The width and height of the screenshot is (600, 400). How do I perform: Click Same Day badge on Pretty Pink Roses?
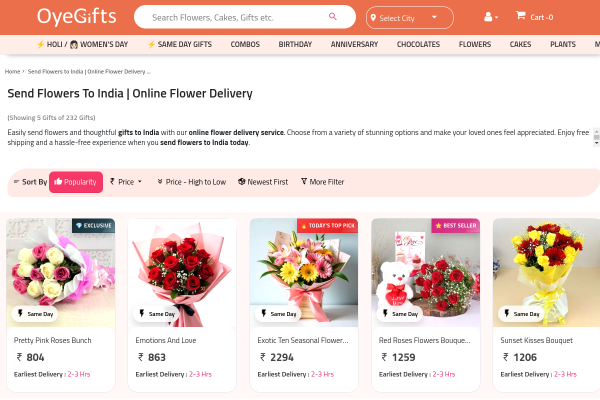click(x=36, y=313)
